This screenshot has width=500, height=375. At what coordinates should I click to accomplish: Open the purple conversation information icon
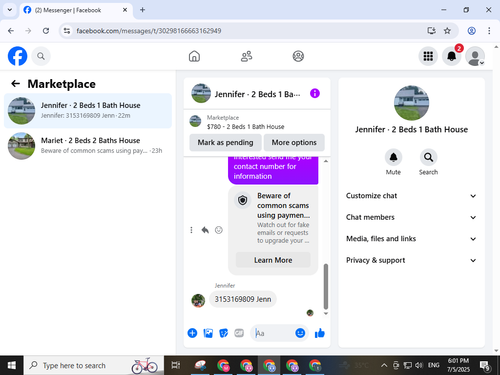pos(315,94)
